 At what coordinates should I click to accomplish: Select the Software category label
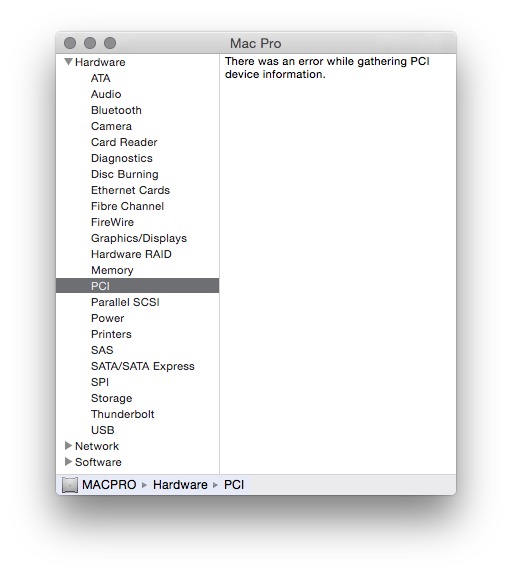(x=98, y=462)
